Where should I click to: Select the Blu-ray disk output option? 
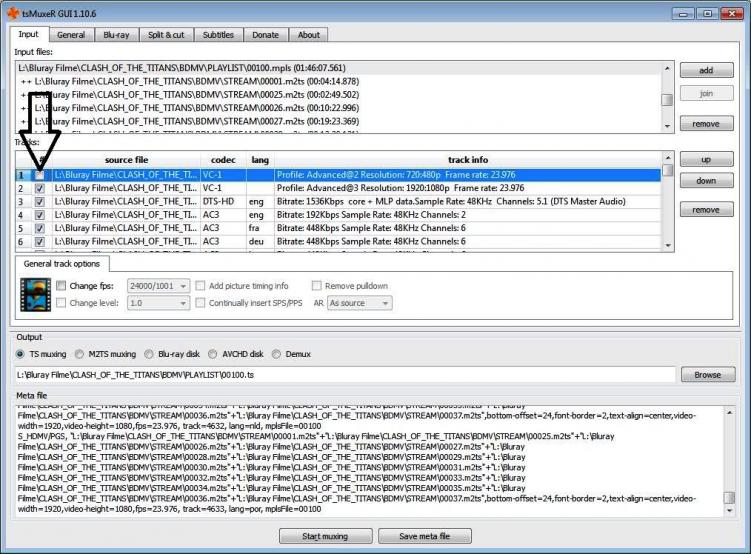(150, 353)
